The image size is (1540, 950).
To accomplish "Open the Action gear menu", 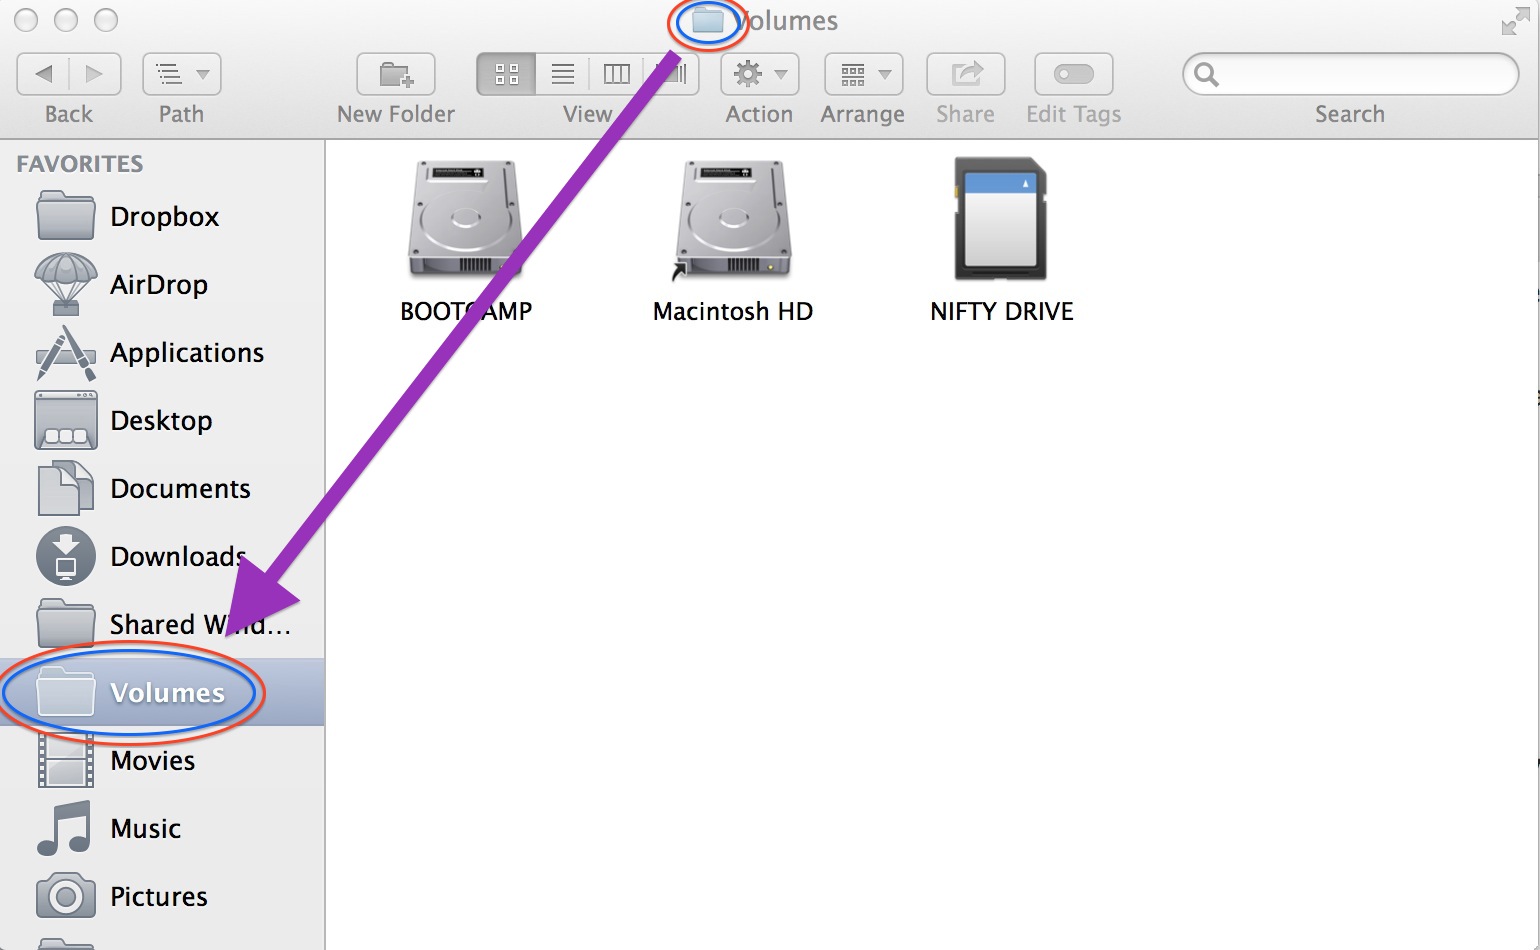I will (759, 74).
